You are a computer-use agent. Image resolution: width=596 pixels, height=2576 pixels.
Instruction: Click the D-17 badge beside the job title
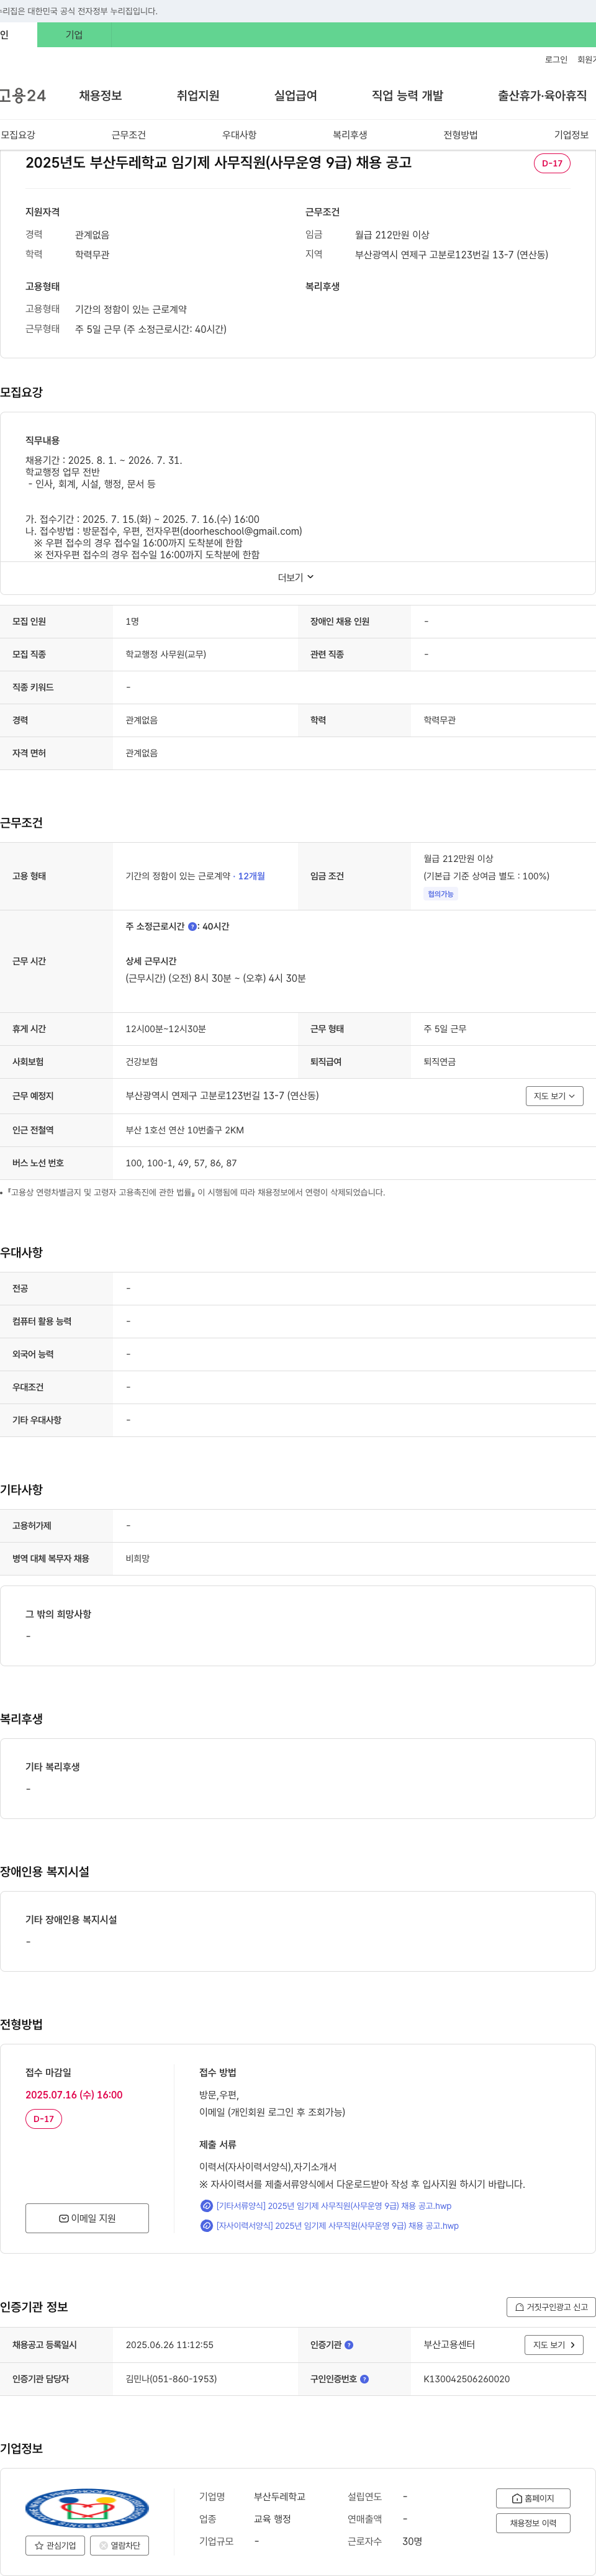coord(552,163)
